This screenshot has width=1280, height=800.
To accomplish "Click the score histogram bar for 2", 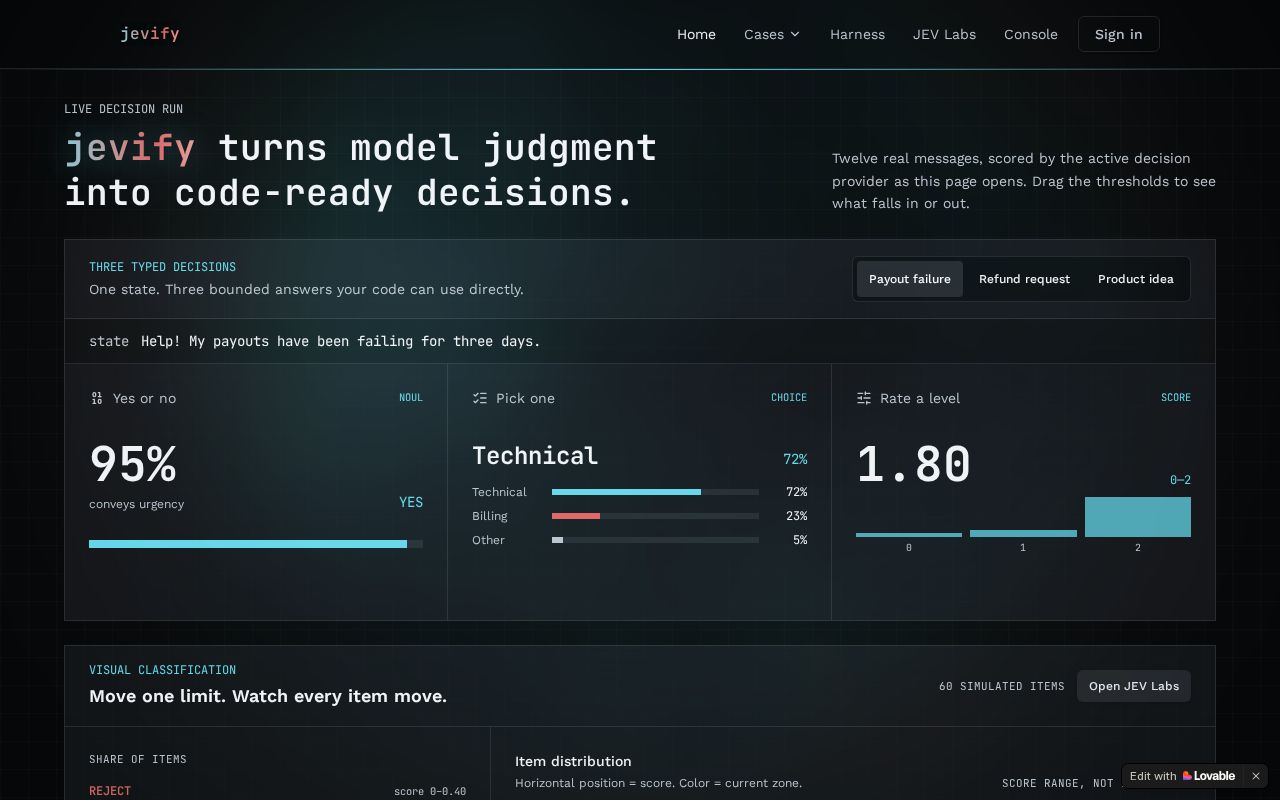I will coord(1138,517).
